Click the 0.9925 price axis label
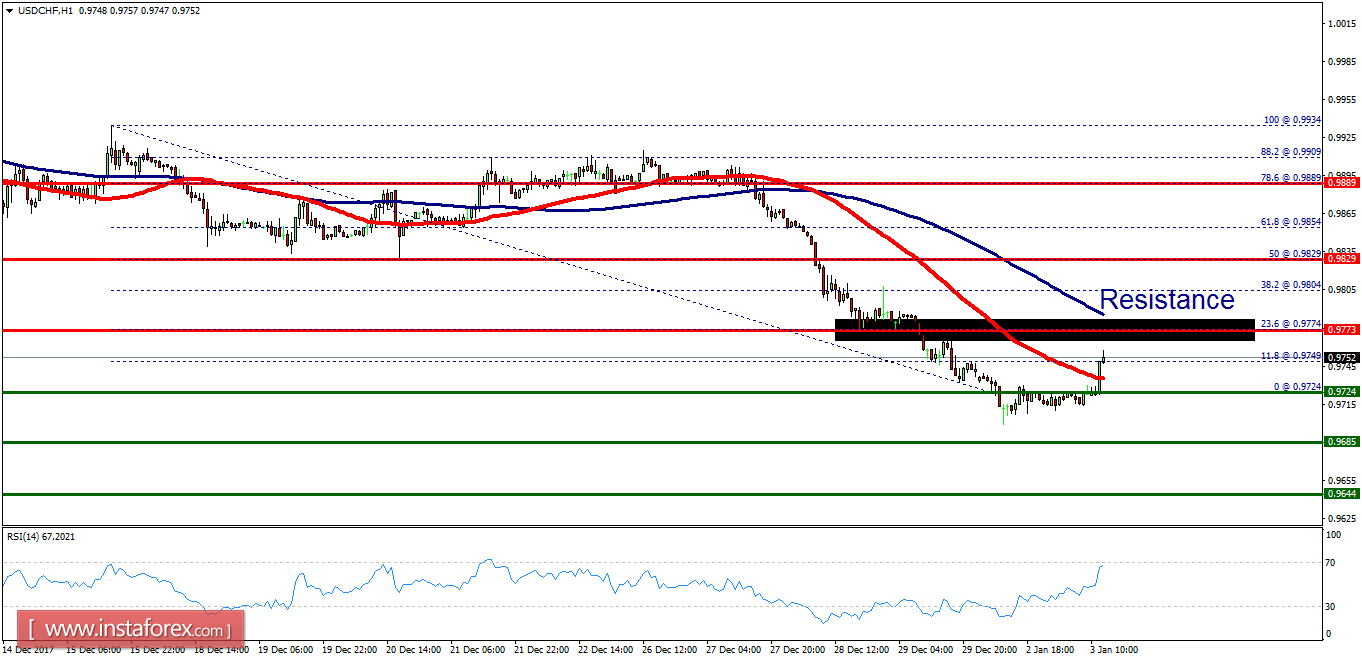The width and height of the screenshot is (1362, 661). [1340, 137]
